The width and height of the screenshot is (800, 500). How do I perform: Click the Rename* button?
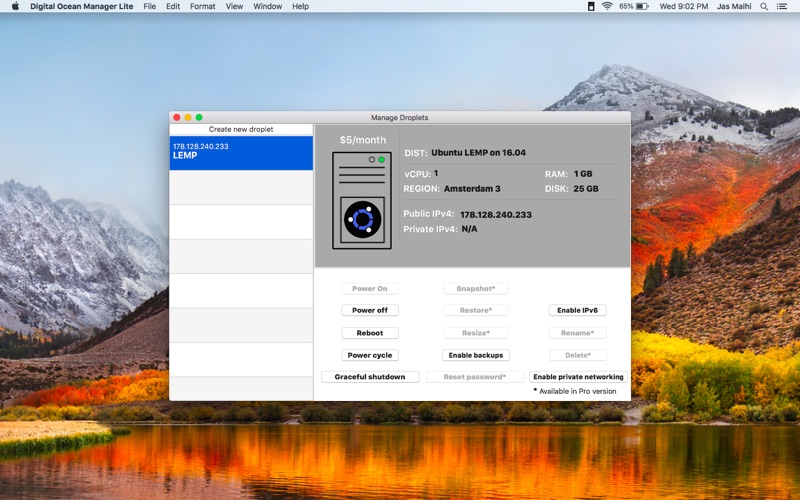point(578,333)
